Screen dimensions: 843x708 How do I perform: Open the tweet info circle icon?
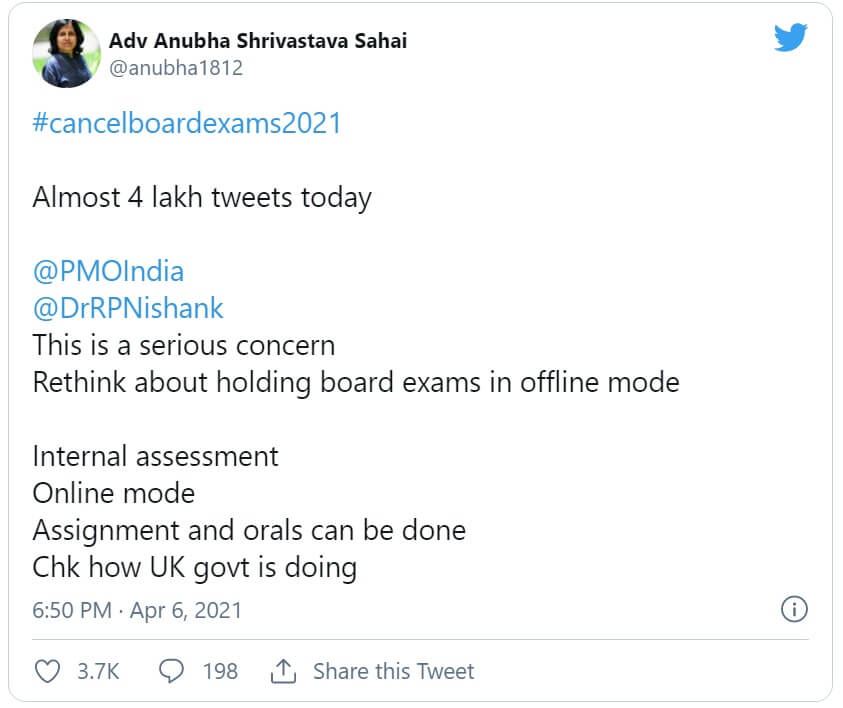793,609
